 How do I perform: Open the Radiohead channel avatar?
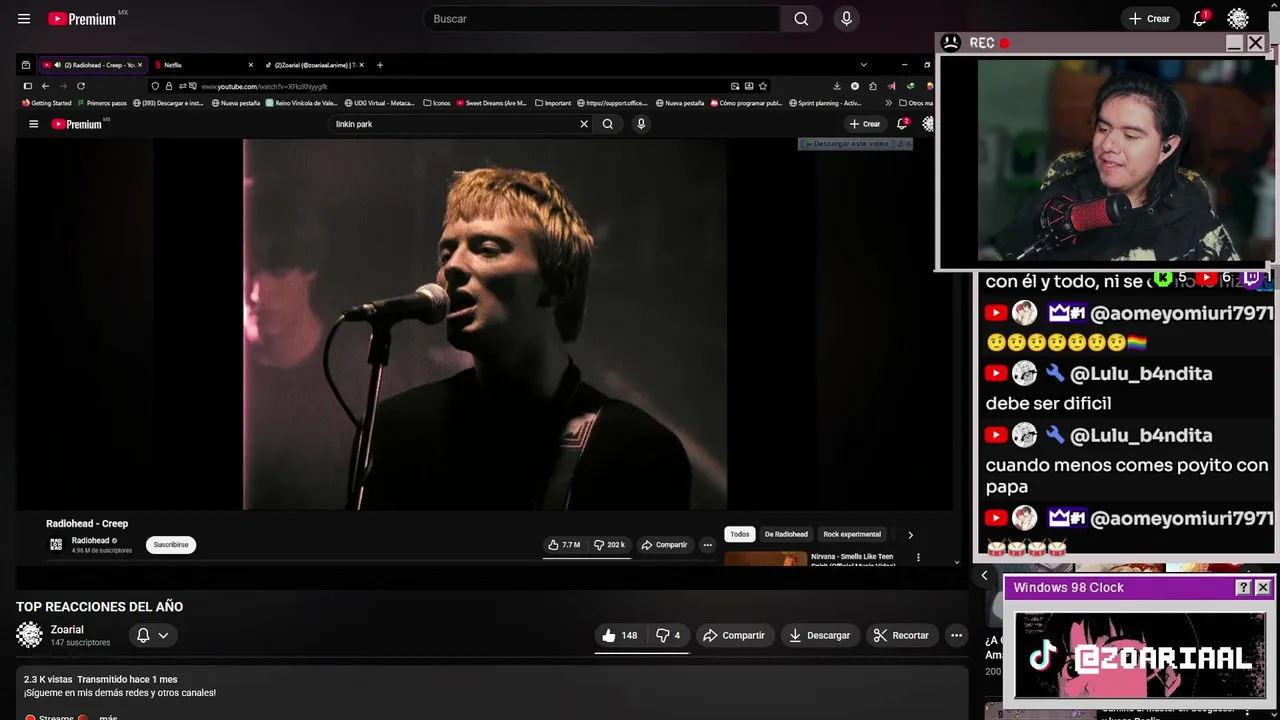pos(56,544)
